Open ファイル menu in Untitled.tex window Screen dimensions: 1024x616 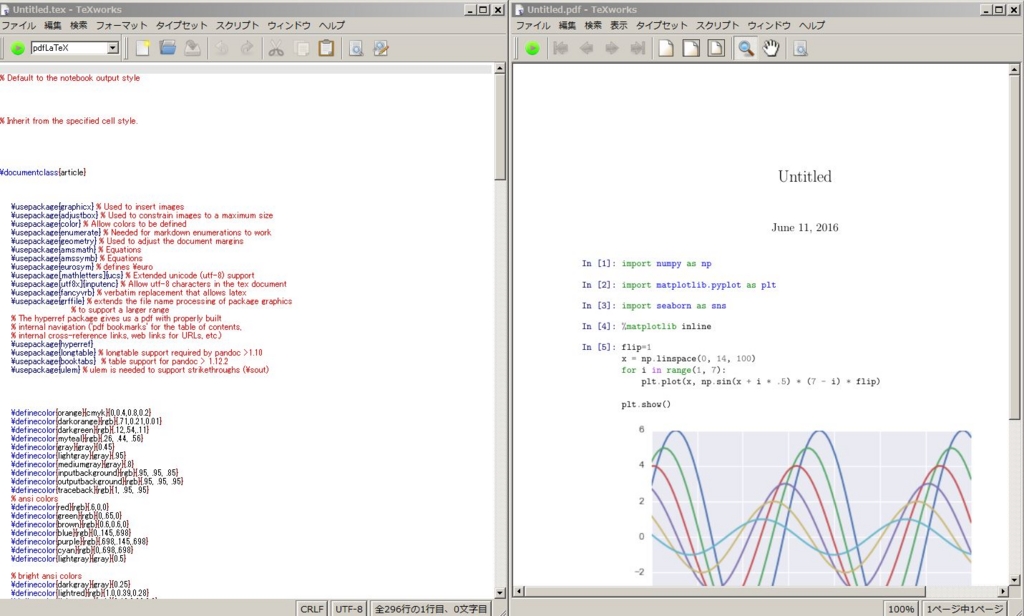(18, 25)
